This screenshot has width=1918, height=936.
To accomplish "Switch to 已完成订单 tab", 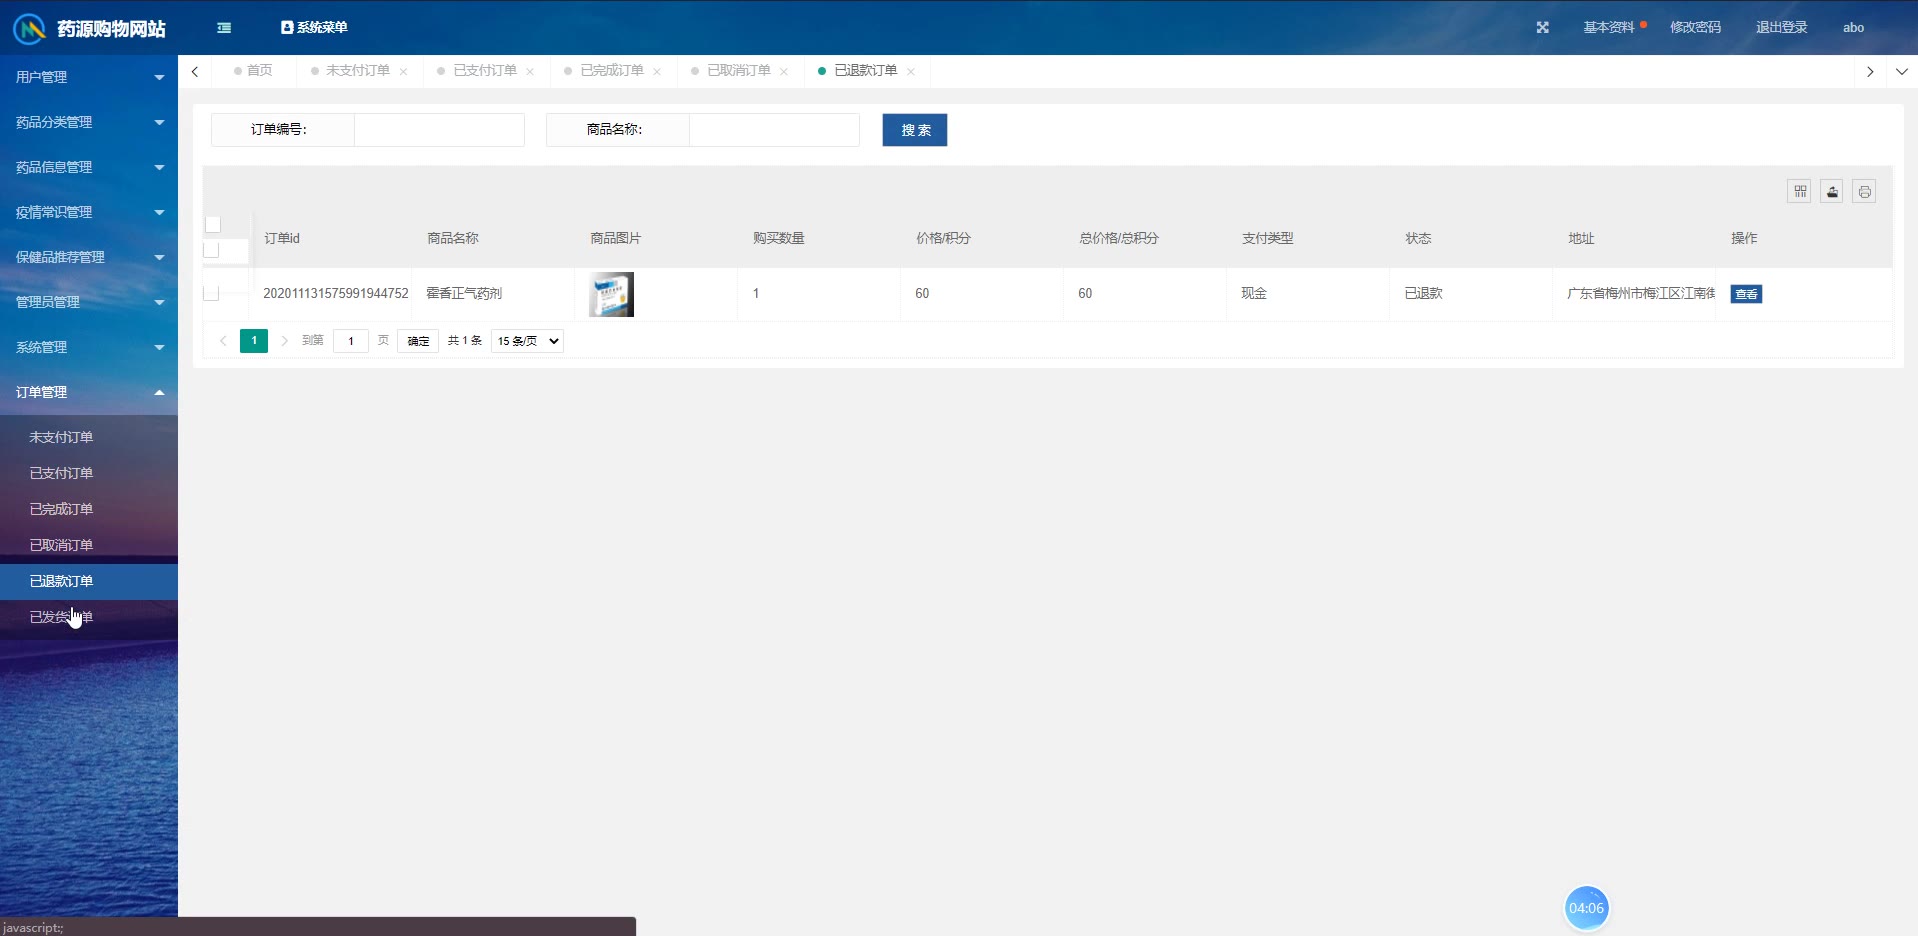I will coord(611,71).
